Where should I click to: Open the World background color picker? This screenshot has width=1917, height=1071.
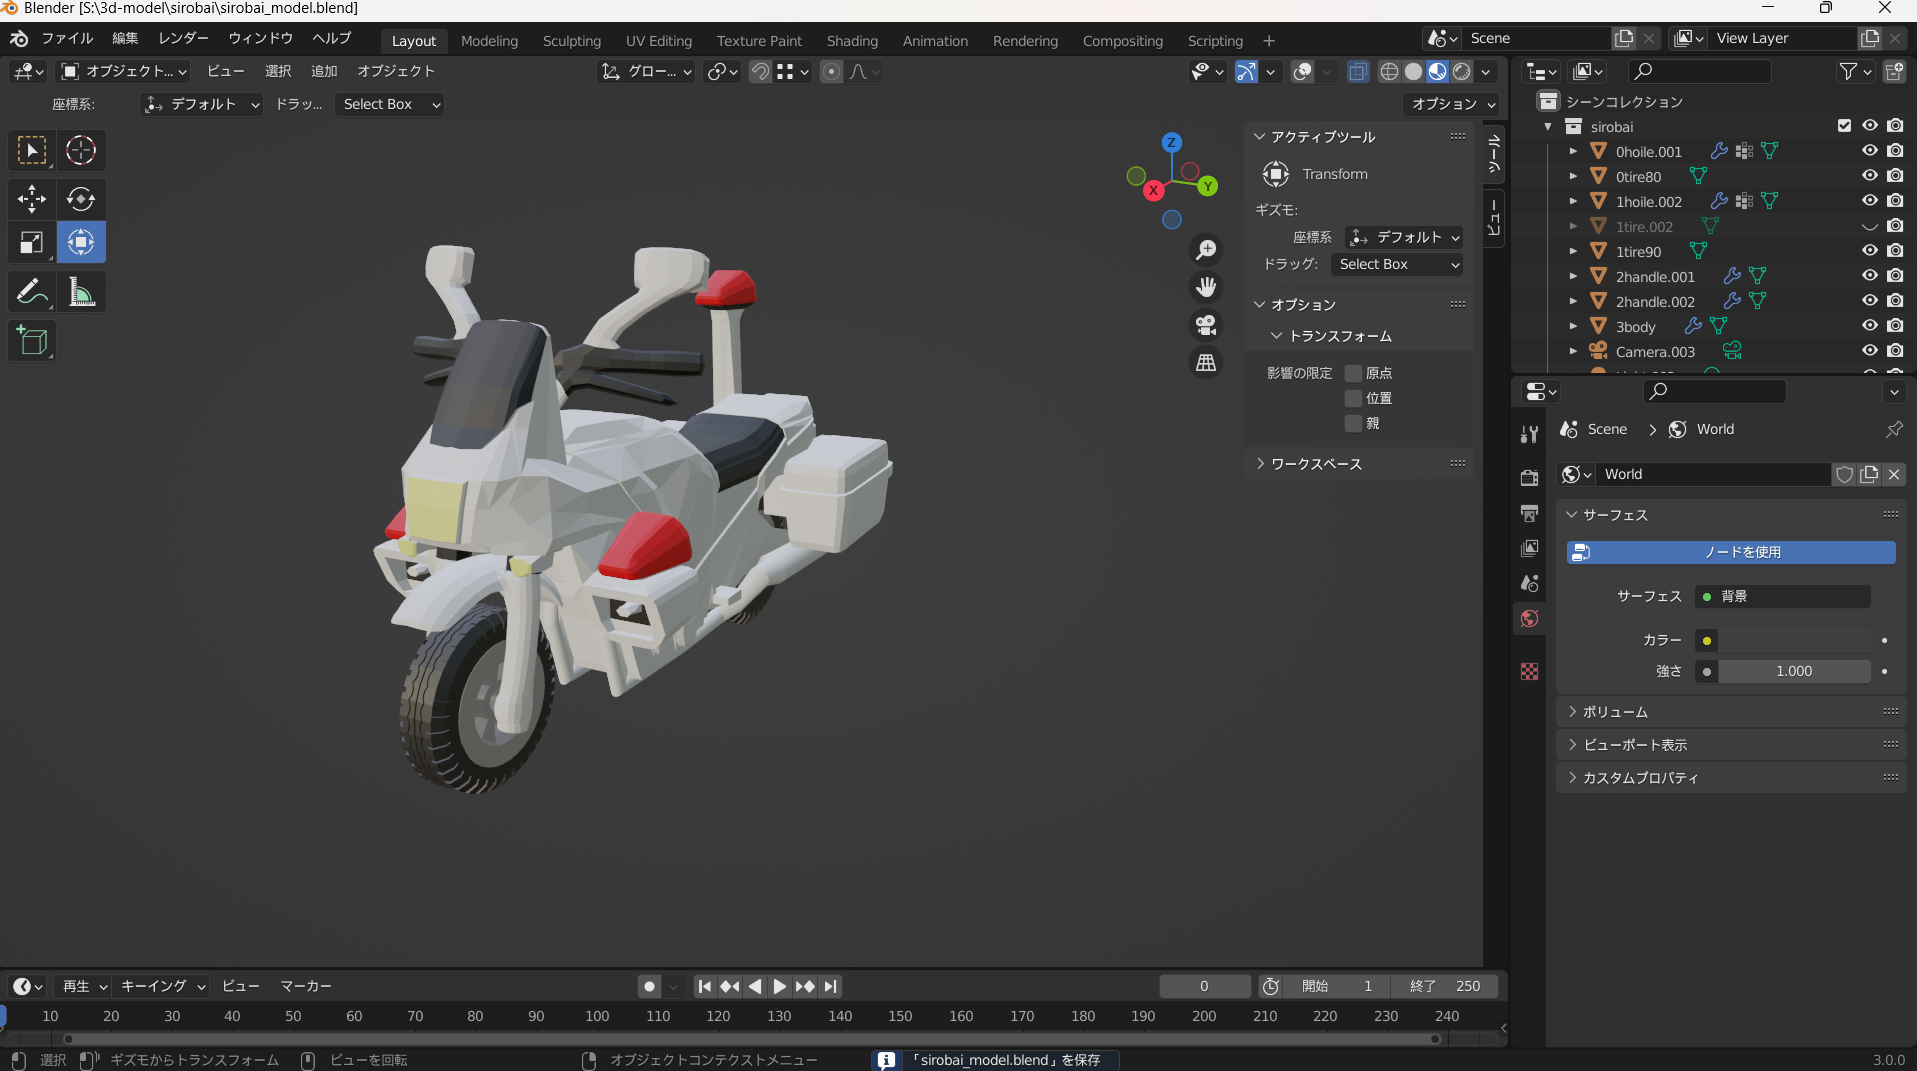pyautogui.click(x=1783, y=640)
